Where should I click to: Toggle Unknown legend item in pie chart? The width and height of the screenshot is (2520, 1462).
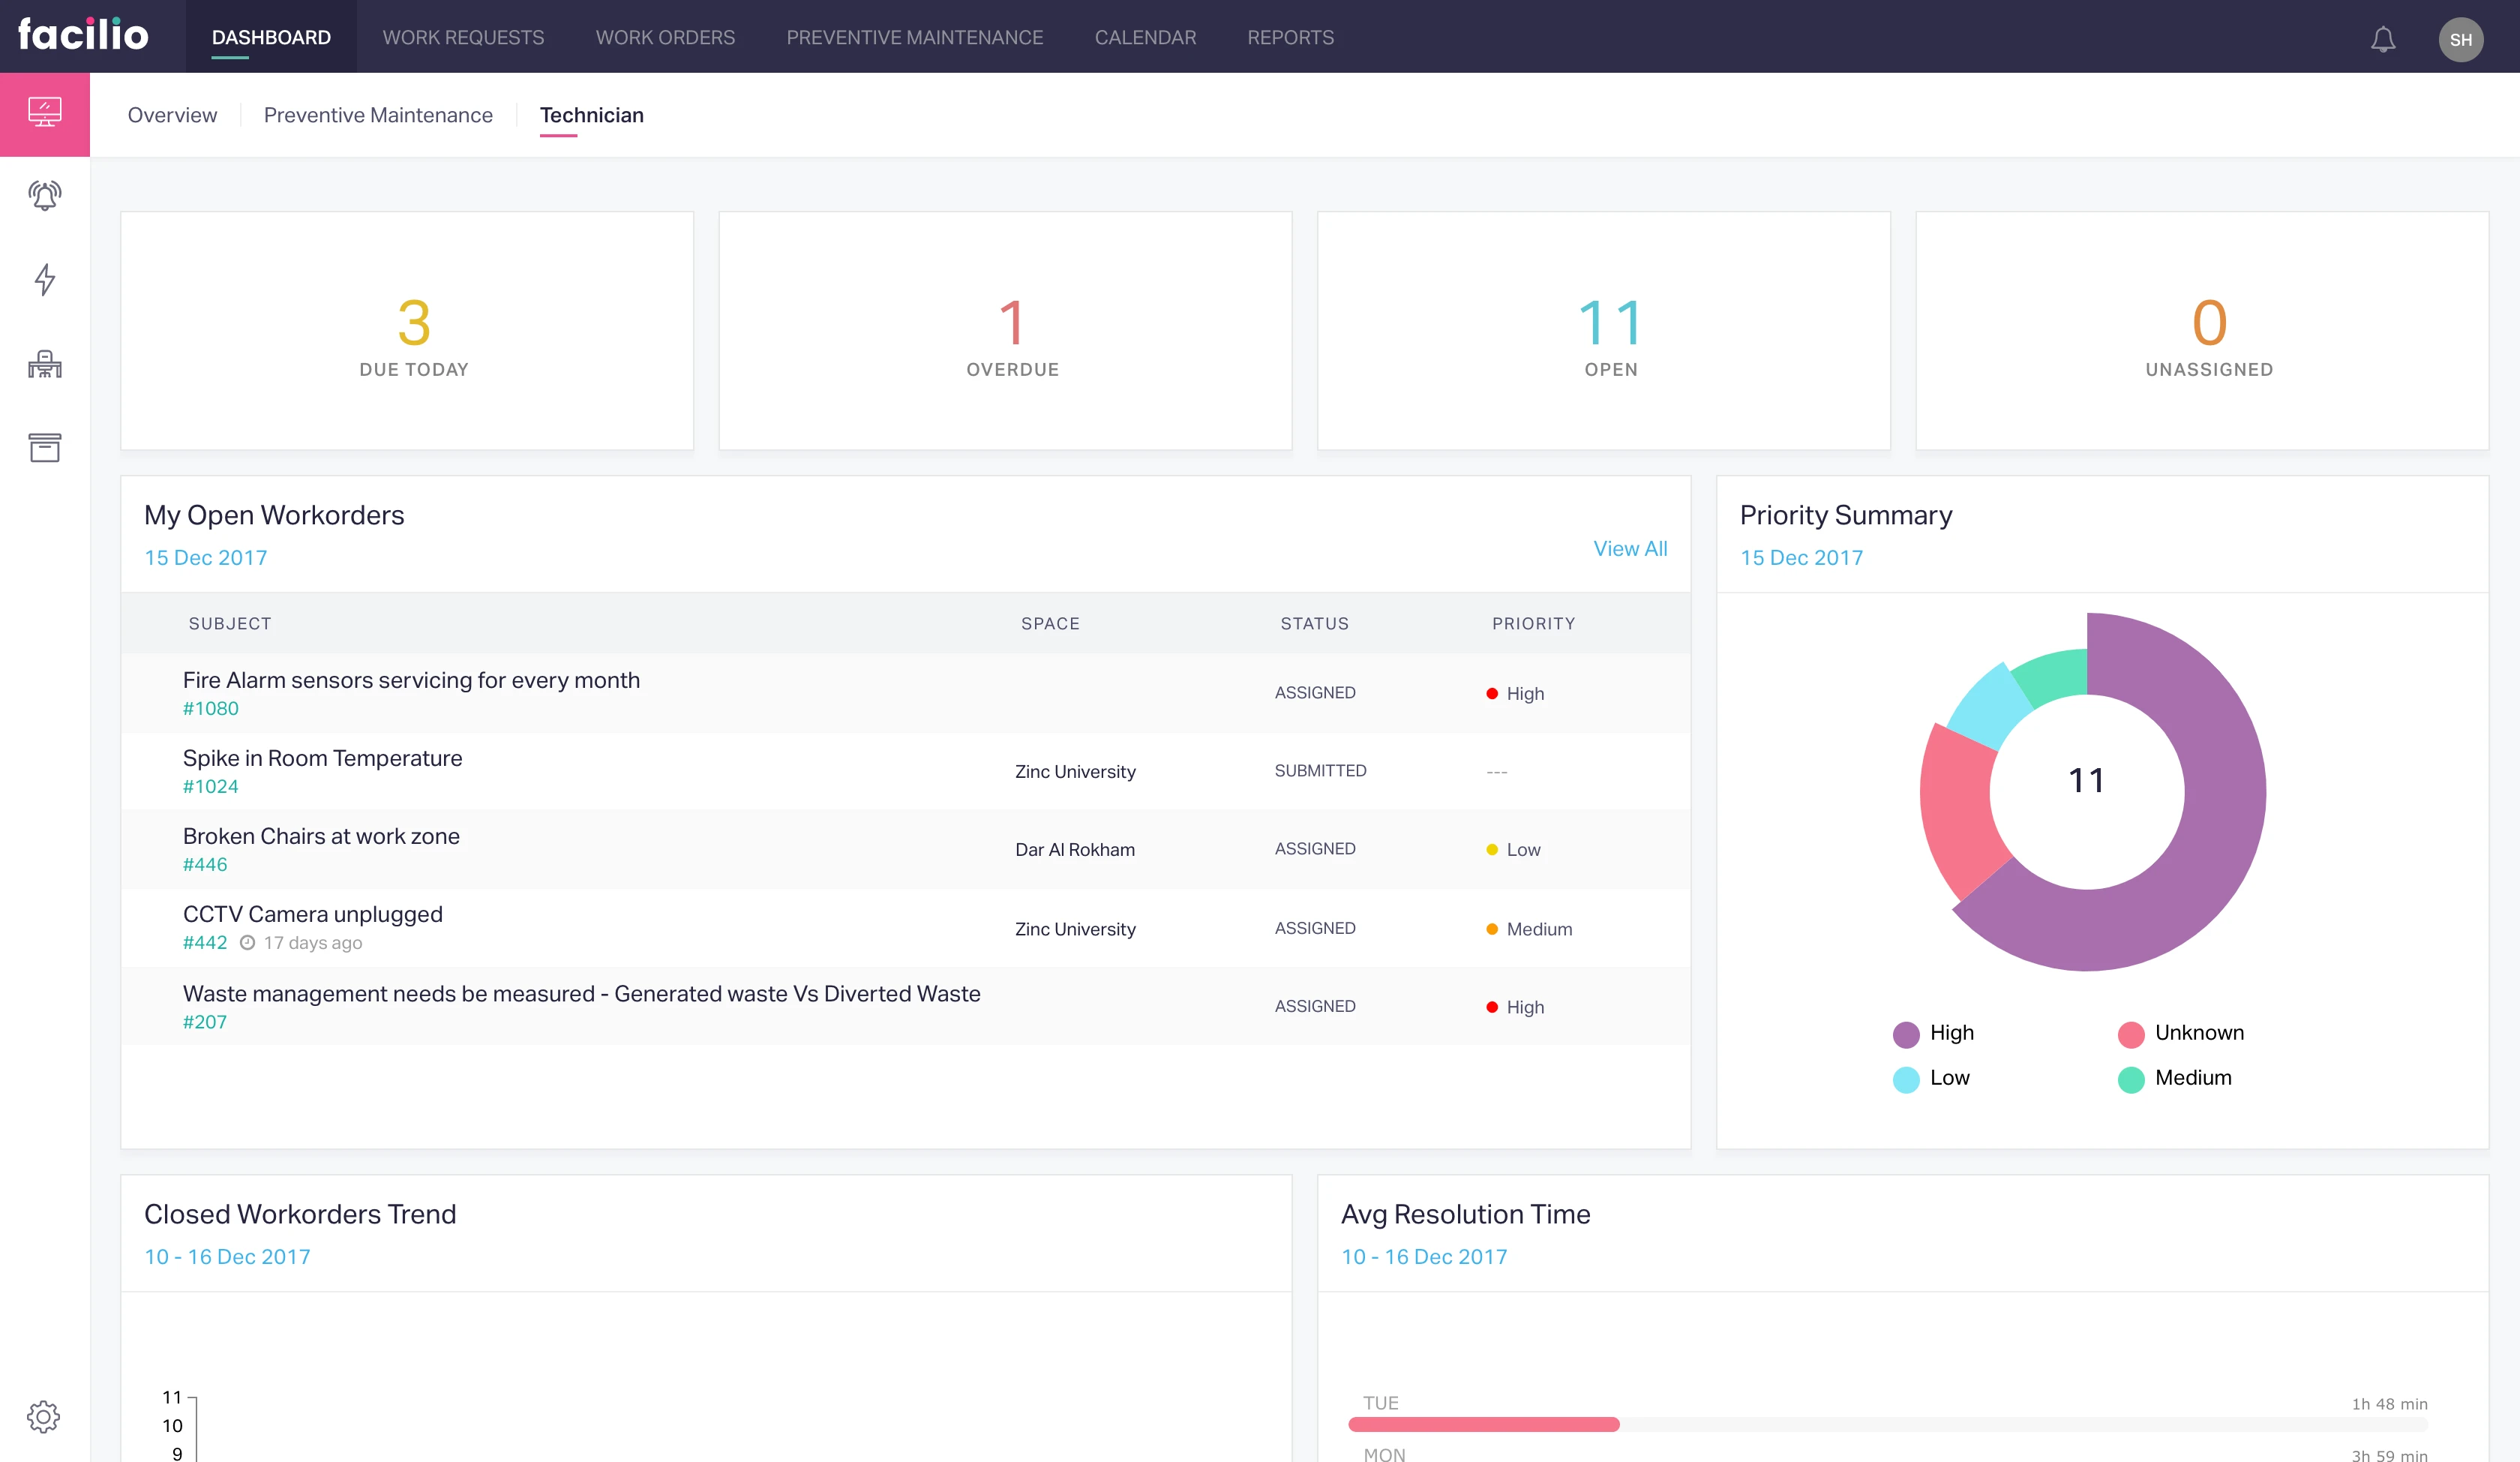pyautogui.click(x=2180, y=1033)
